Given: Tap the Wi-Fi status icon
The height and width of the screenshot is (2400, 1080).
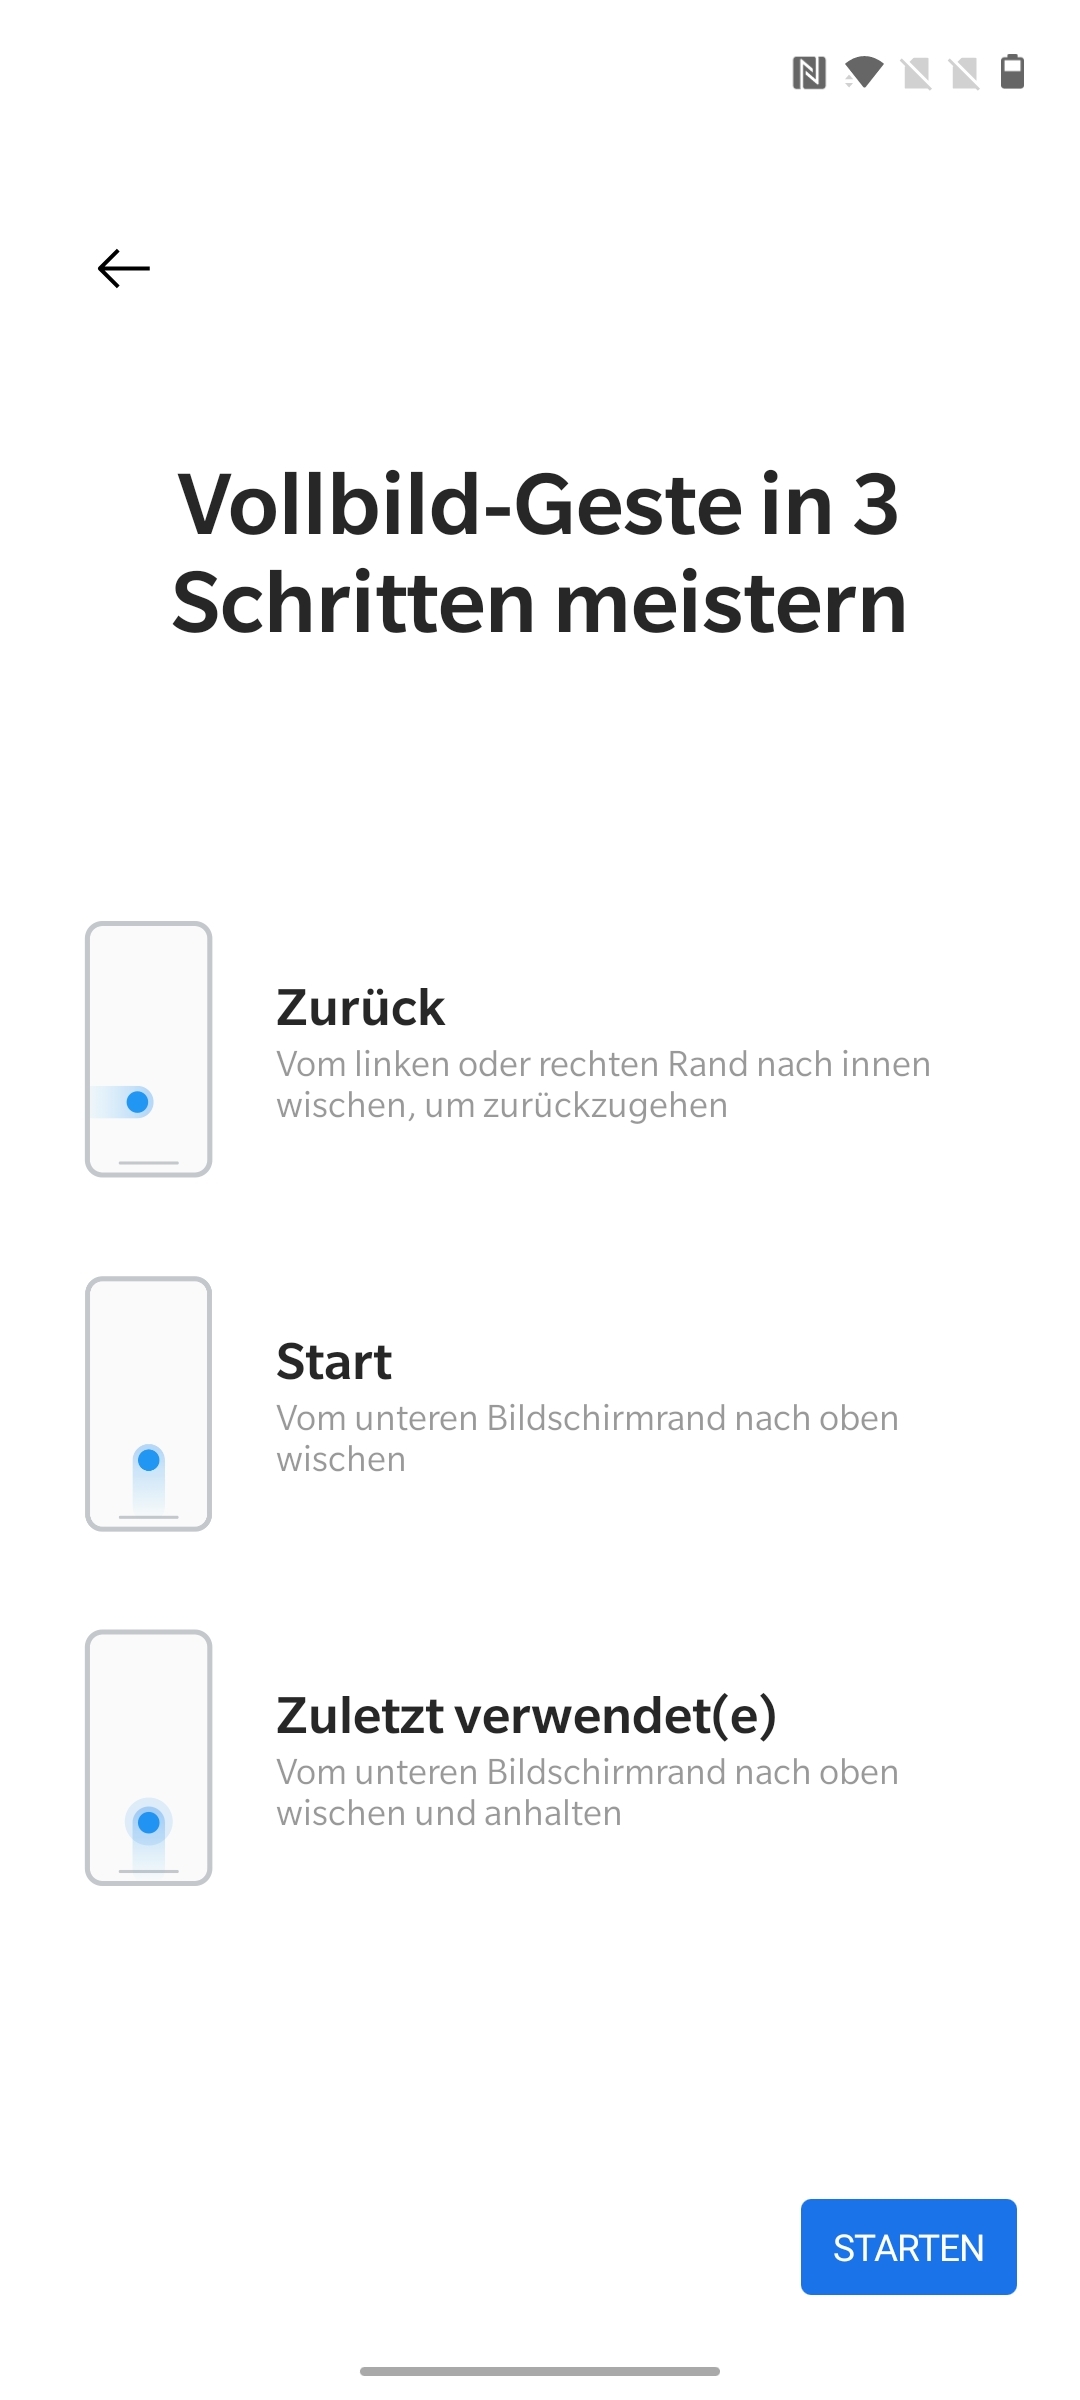Looking at the screenshot, I should coord(864,72).
